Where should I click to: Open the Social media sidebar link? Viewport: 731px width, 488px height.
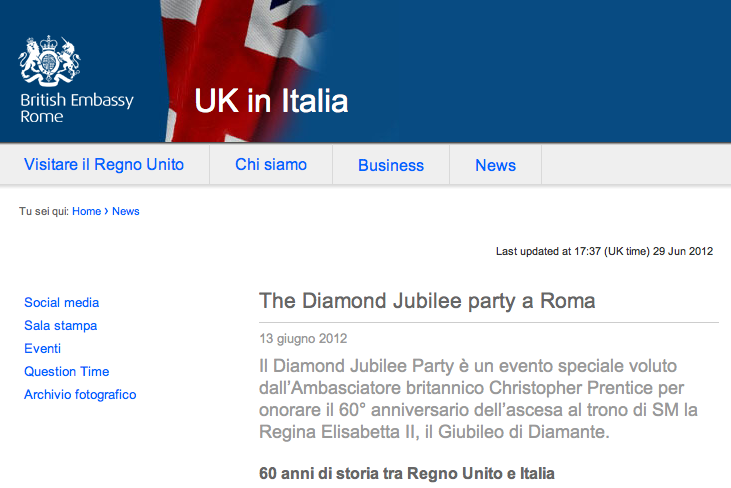(62, 302)
